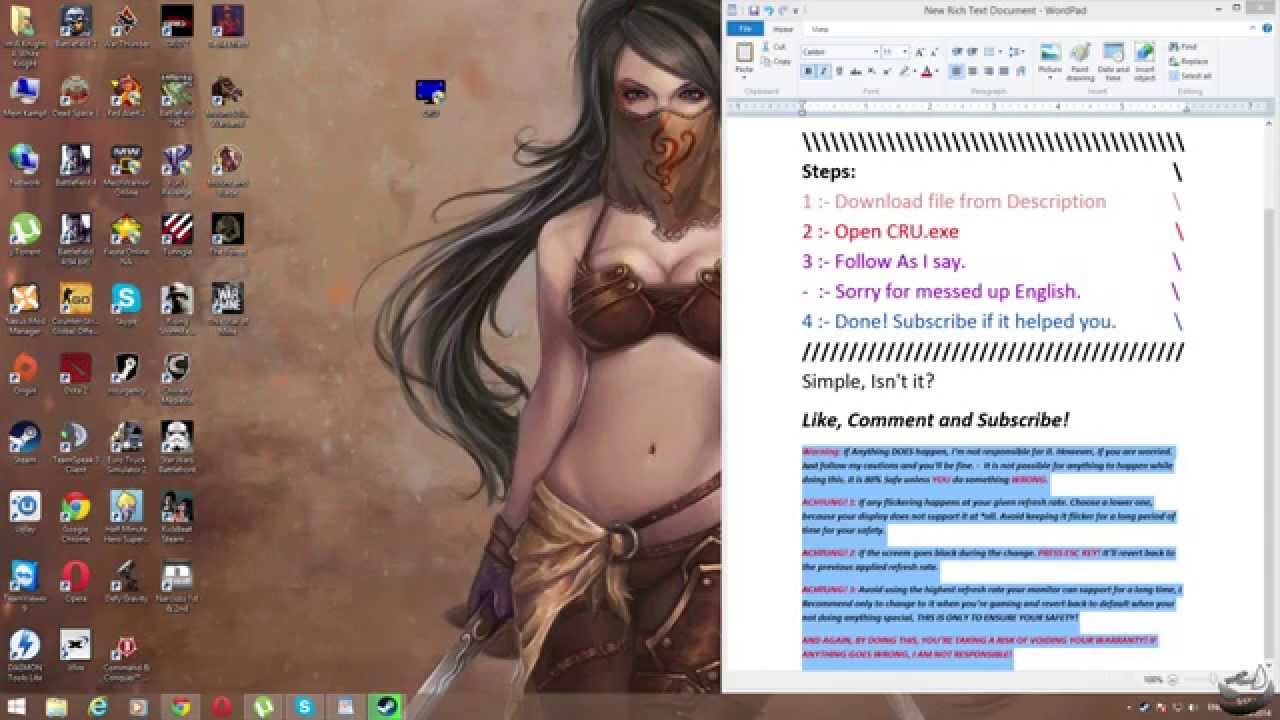Select Counter-Strike Global Offensive shortcut
Viewport: 1280px width, 720px height.
76,309
